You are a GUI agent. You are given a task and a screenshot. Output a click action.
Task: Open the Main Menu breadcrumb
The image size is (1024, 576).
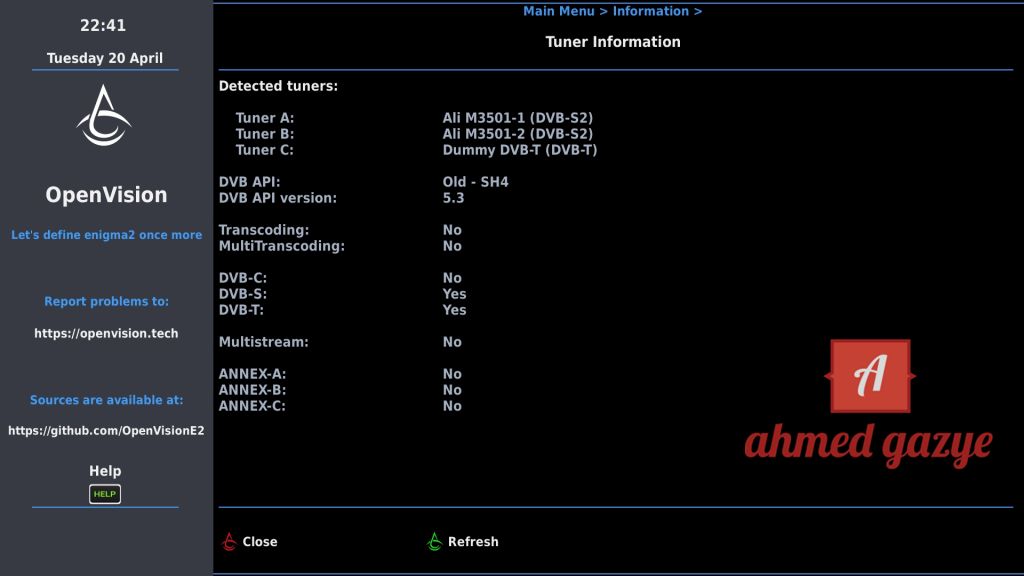point(558,11)
